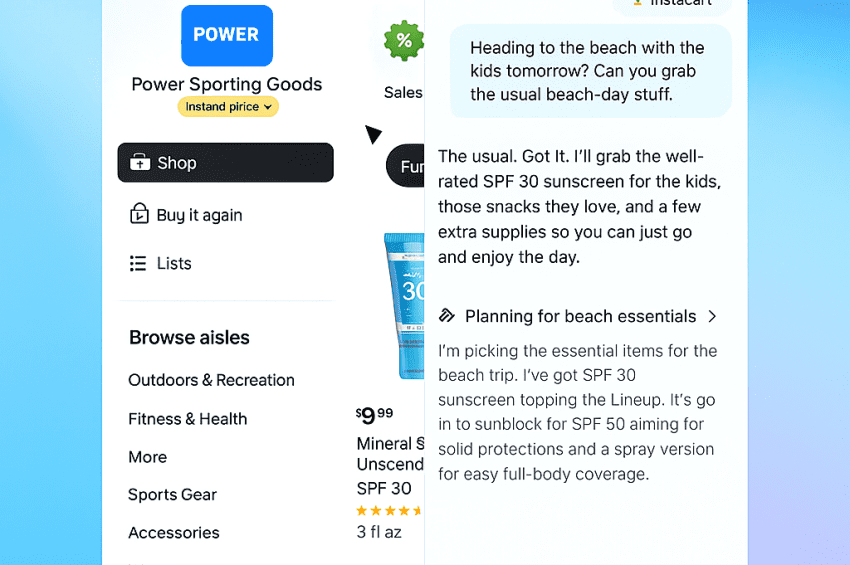Click the Buy it again bag icon
Viewport: 850px width, 565px height.
point(139,214)
